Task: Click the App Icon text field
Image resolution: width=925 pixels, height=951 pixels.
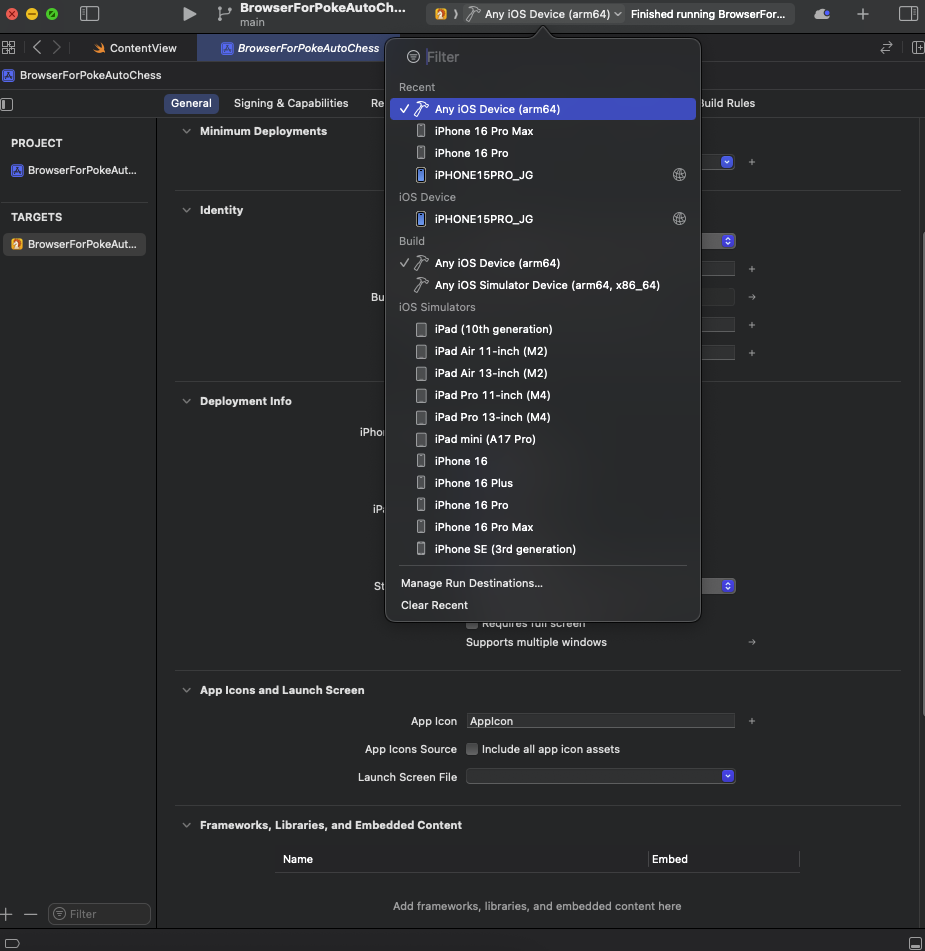Action: click(600, 721)
